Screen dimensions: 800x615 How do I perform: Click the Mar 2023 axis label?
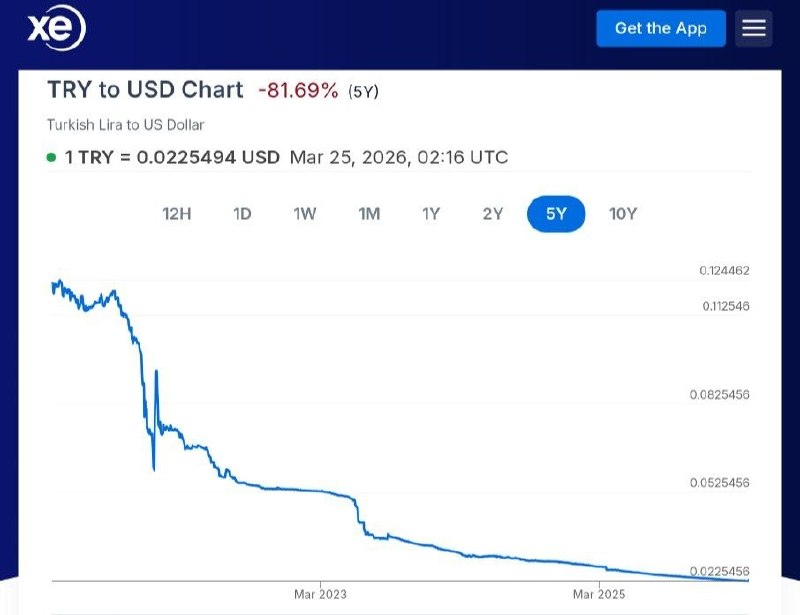[x=320, y=594]
